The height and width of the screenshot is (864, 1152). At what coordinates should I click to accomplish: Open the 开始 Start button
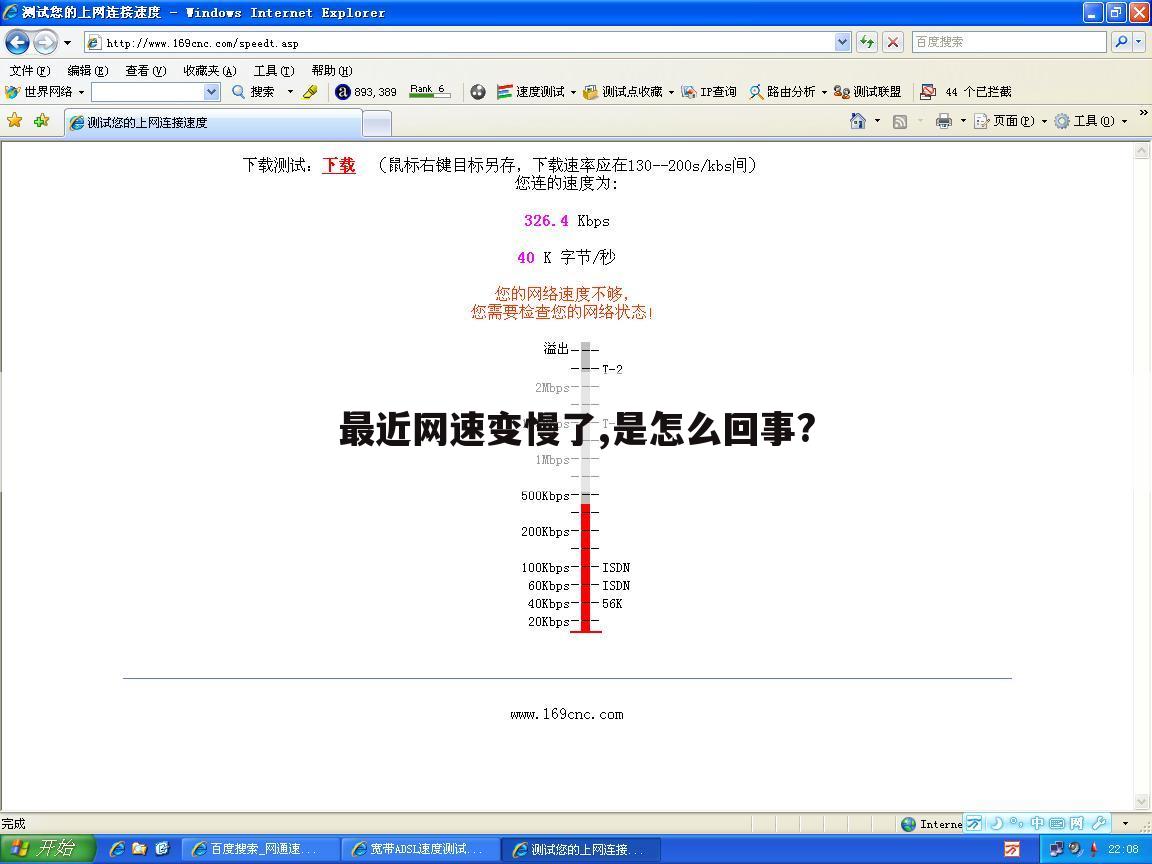point(47,849)
